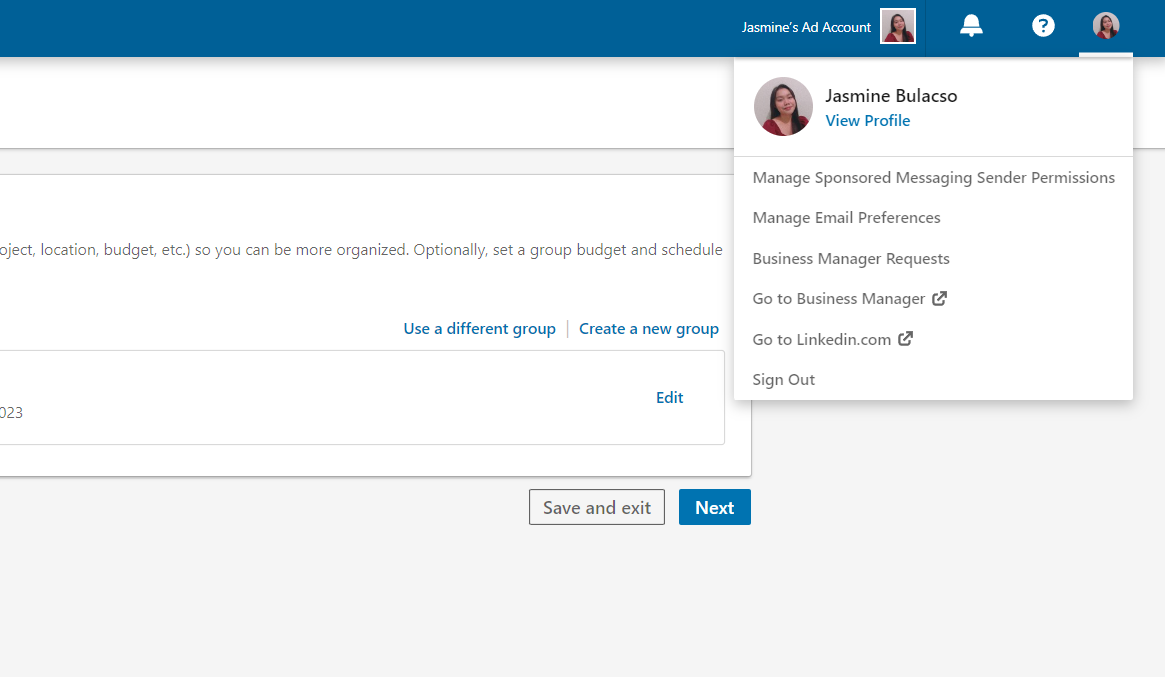The width and height of the screenshot is (1165, 677).
Task: Select Manage Sponsored Messaging Sender Permissions
Action: tap(933, 178)
